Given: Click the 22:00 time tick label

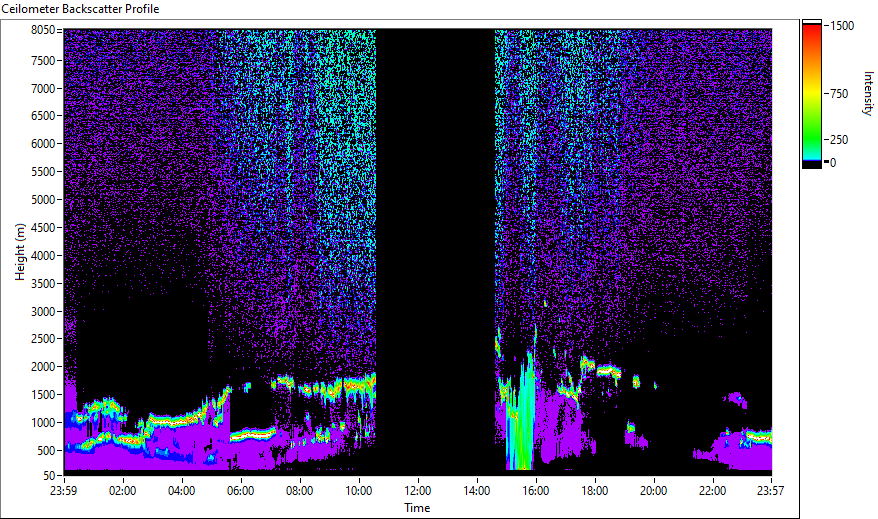Looking at the screenshot, I should 712,491.
